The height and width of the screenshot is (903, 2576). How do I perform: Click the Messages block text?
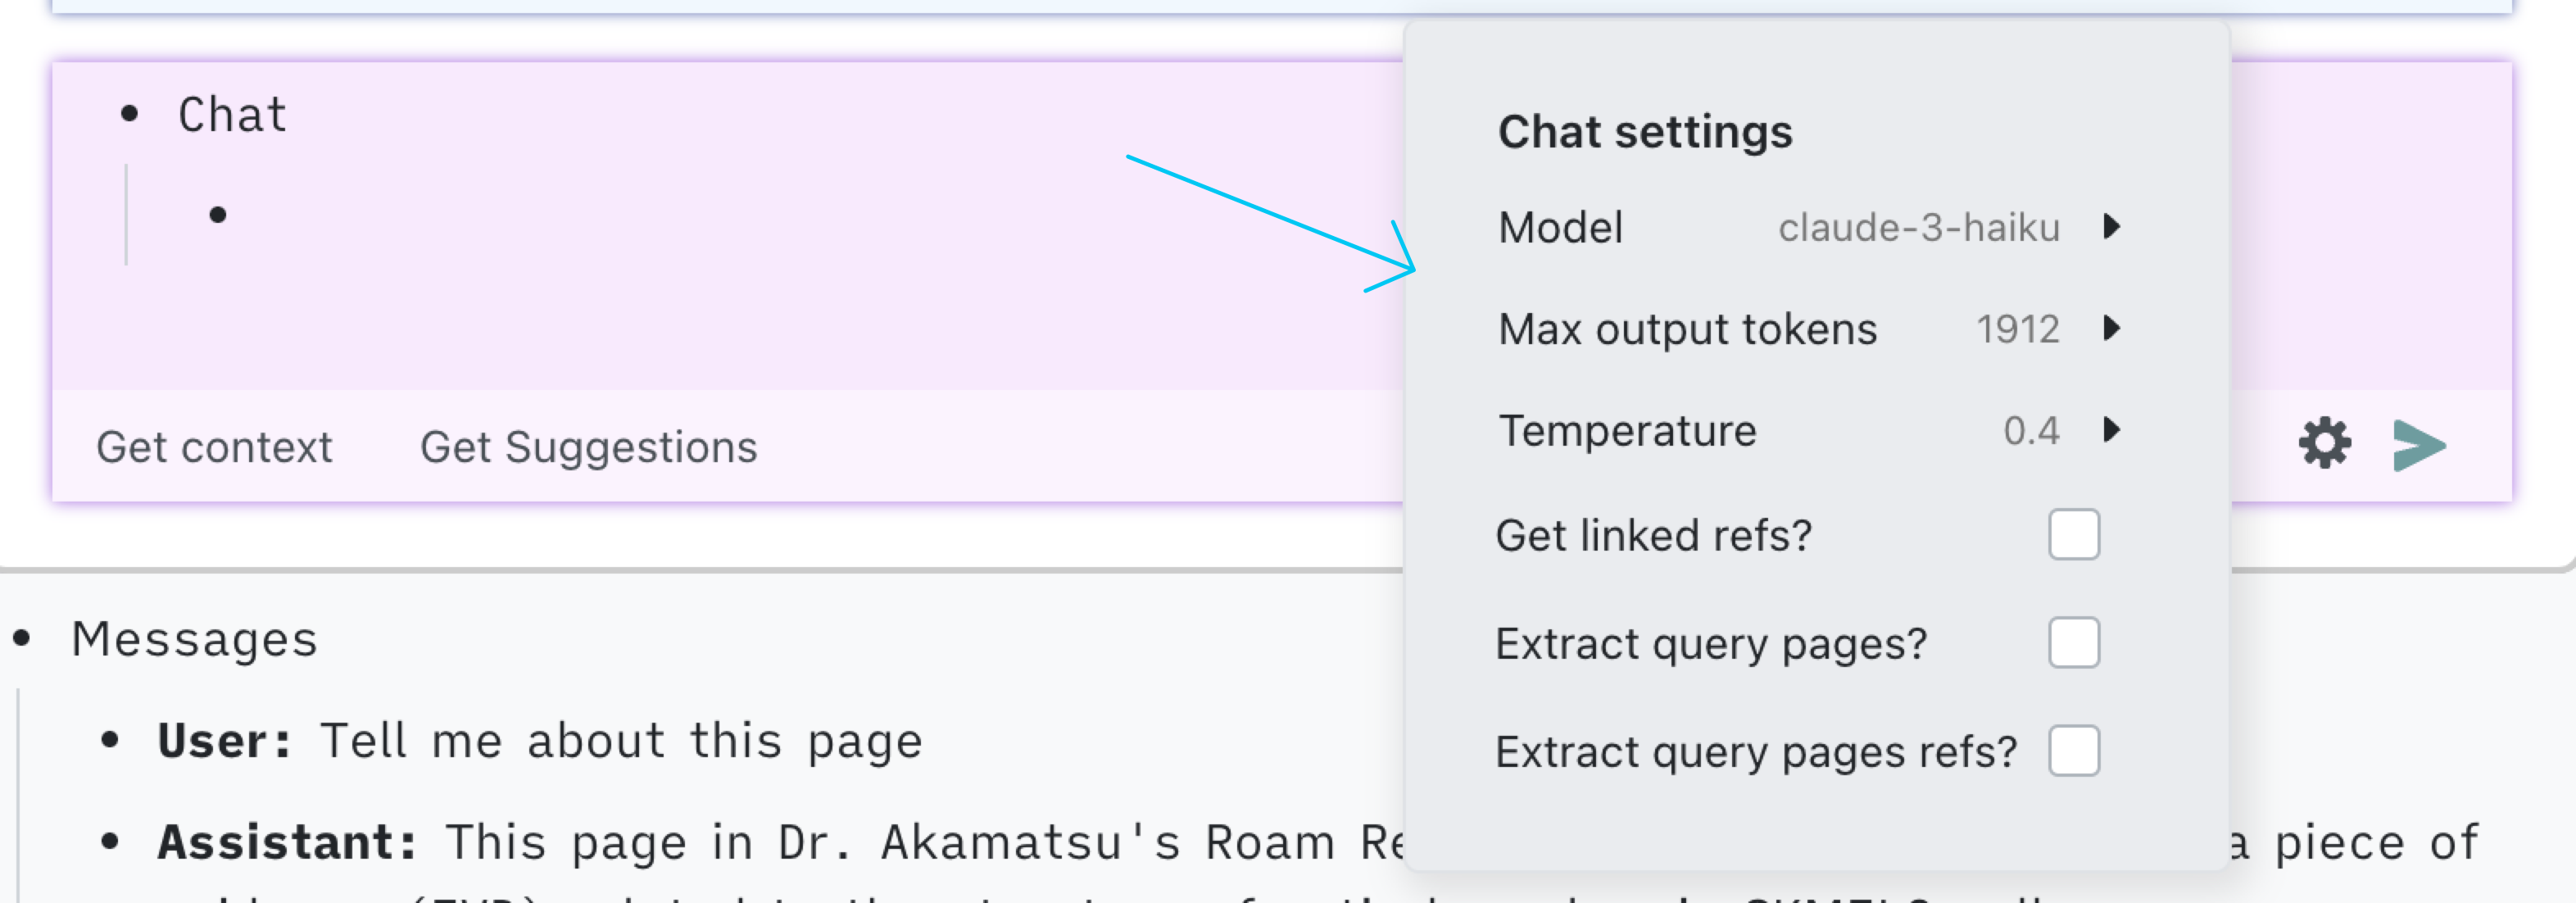point(194,639)
